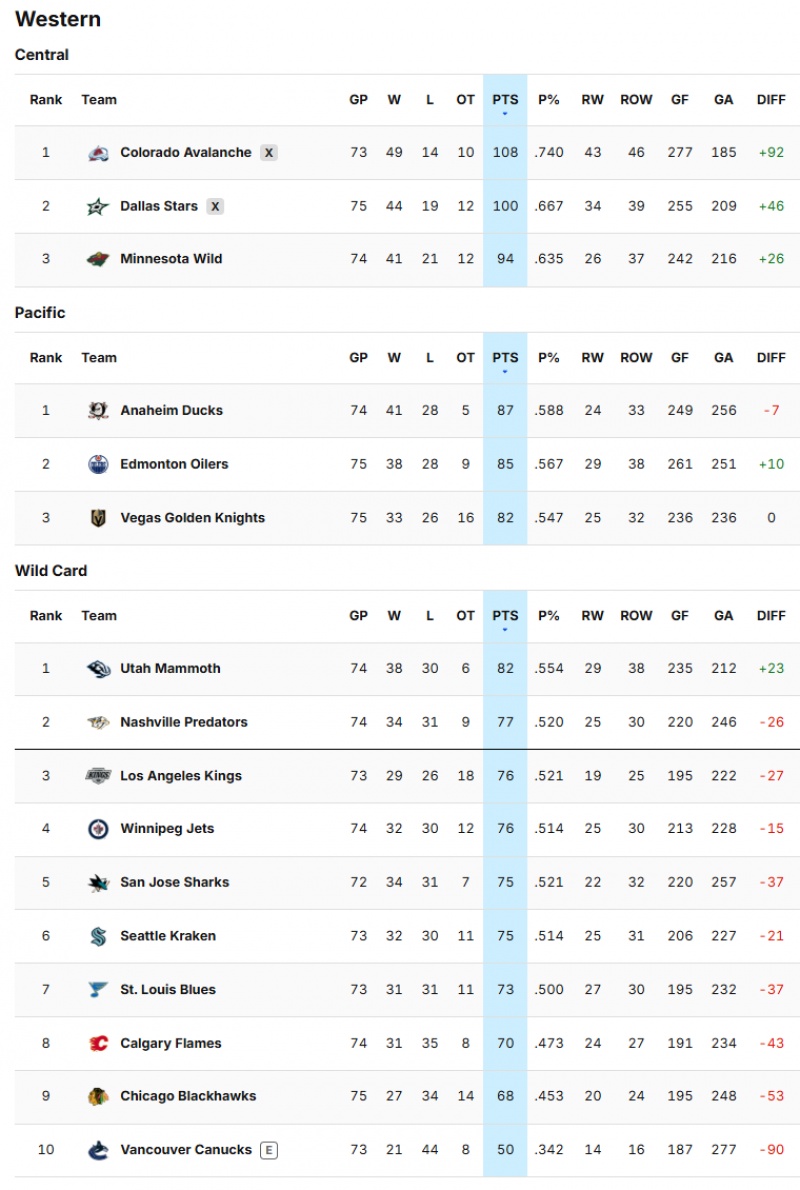Click the Utah Mammoth logo
This screenshot has width=800, height=1190.
coord(98,669)
